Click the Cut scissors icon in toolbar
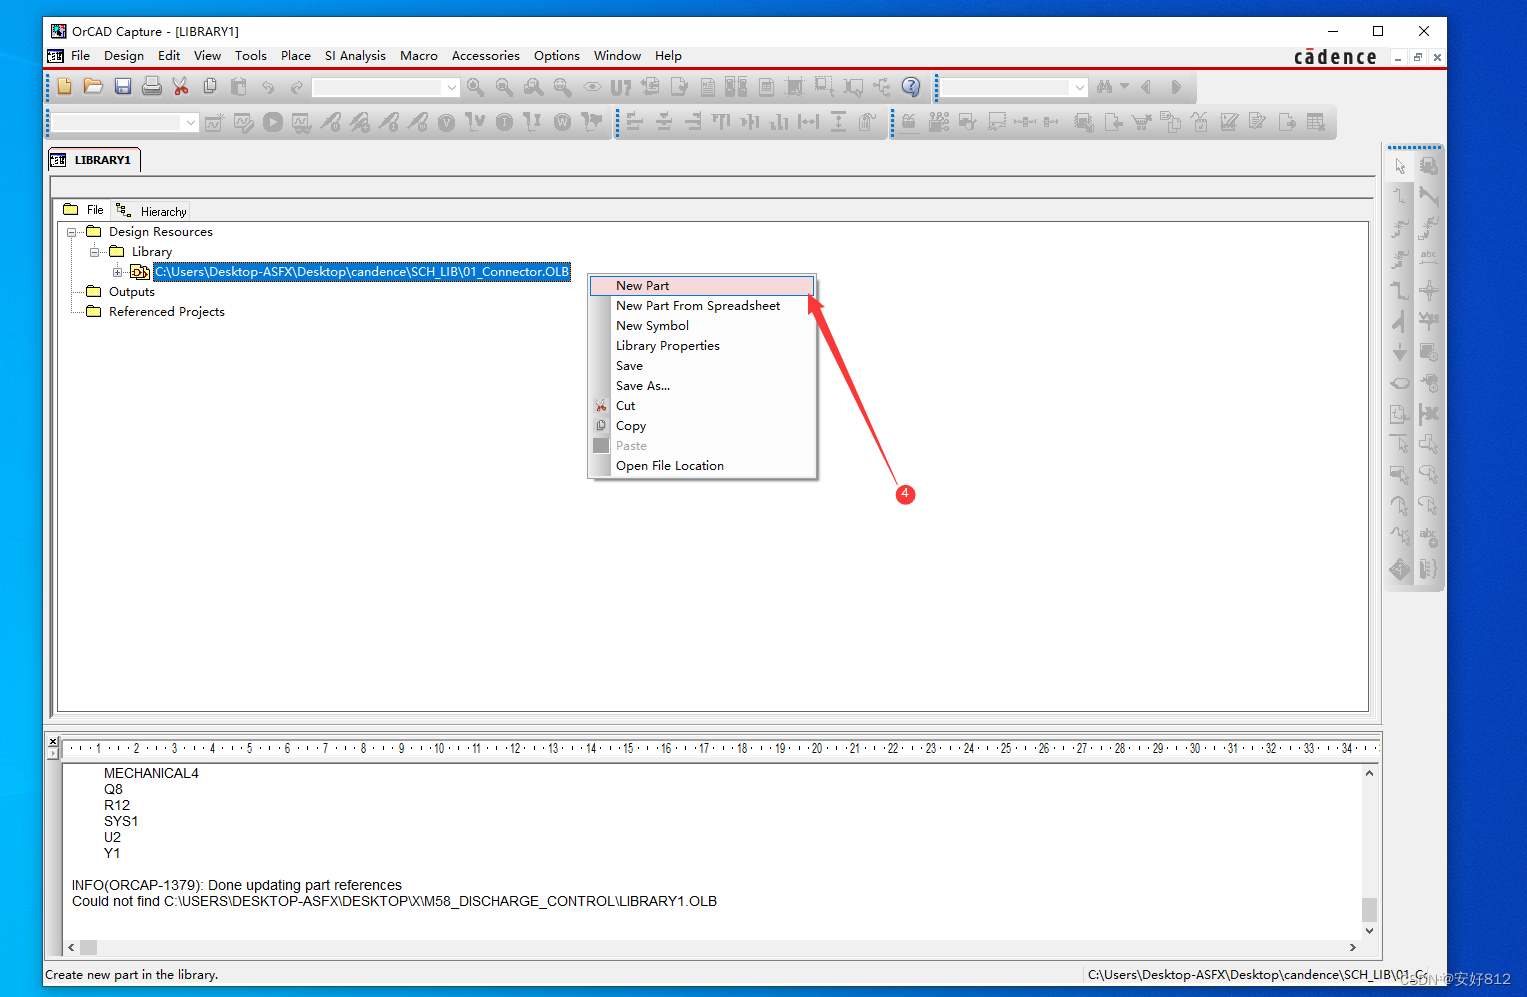 181,87
